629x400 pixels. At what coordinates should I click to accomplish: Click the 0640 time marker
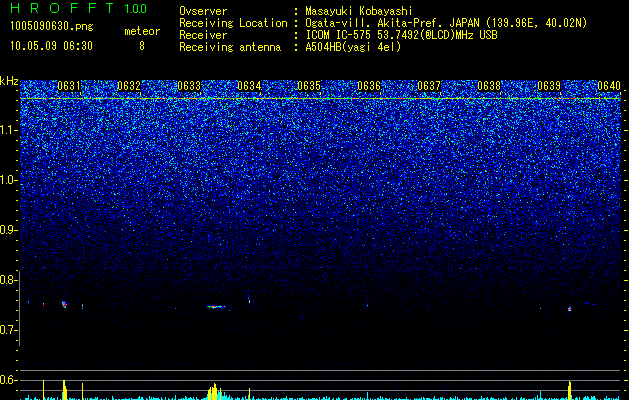tap(609, 86)
